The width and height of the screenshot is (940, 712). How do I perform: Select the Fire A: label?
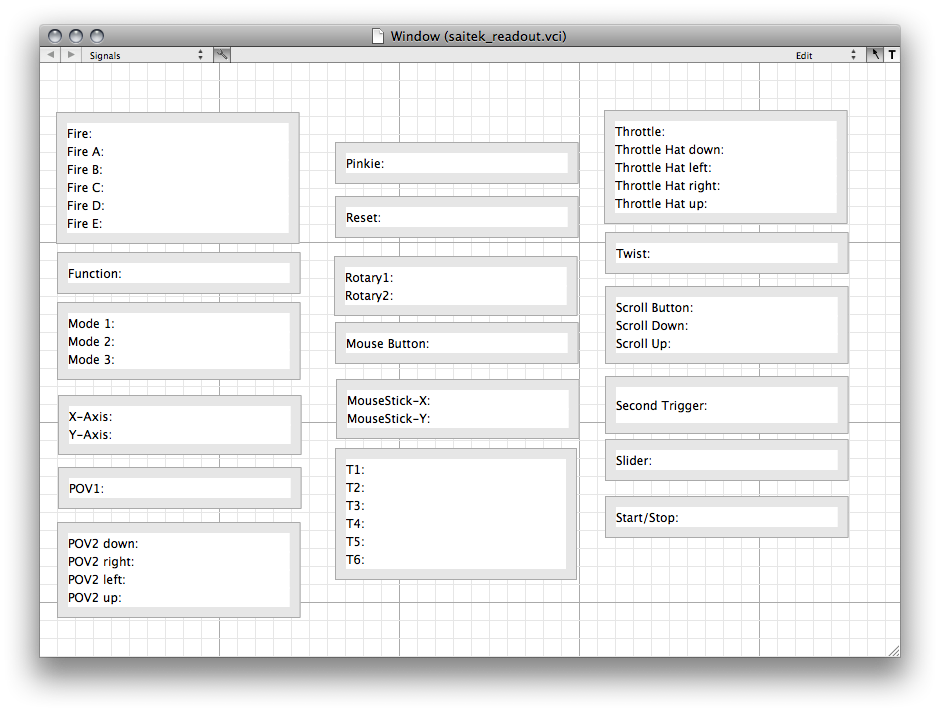click(85, 152)
